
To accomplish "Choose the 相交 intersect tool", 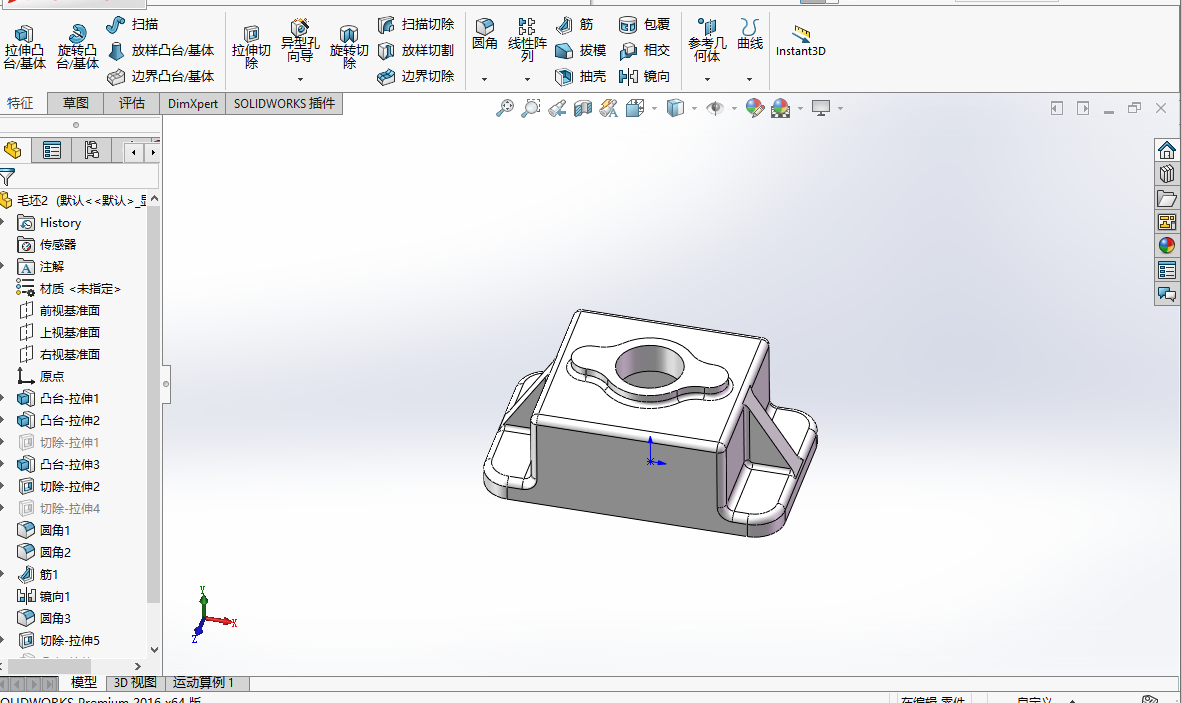I will (645, 50).
